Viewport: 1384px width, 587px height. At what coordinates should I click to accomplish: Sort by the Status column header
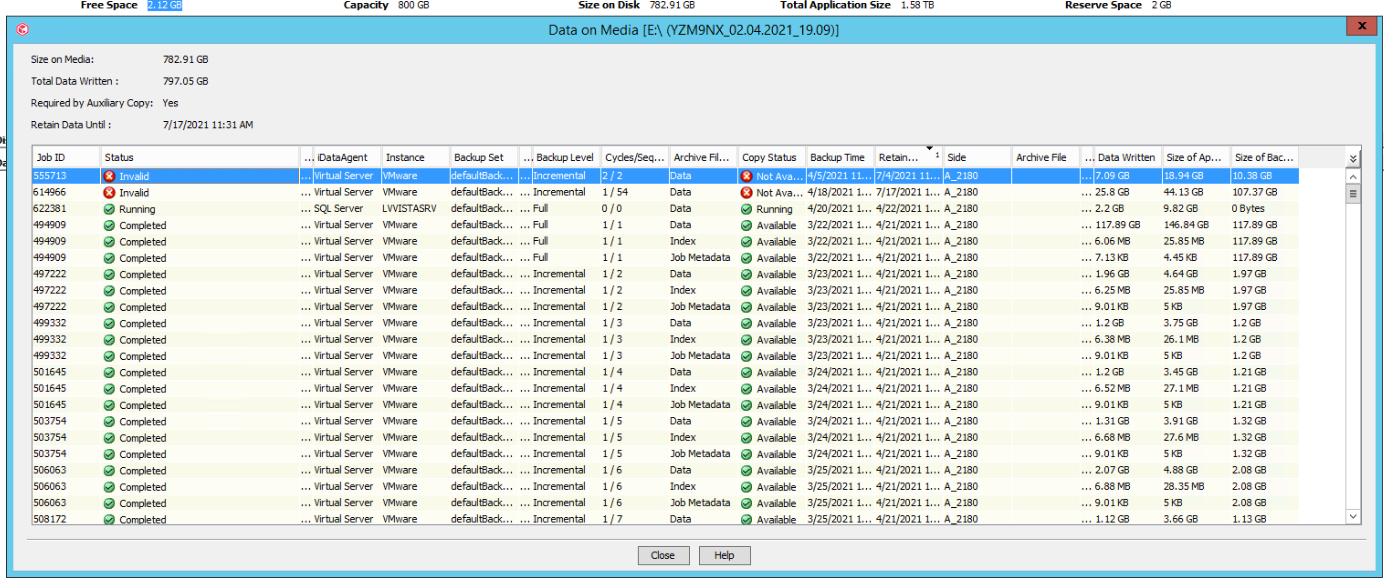tap(200, 157)
